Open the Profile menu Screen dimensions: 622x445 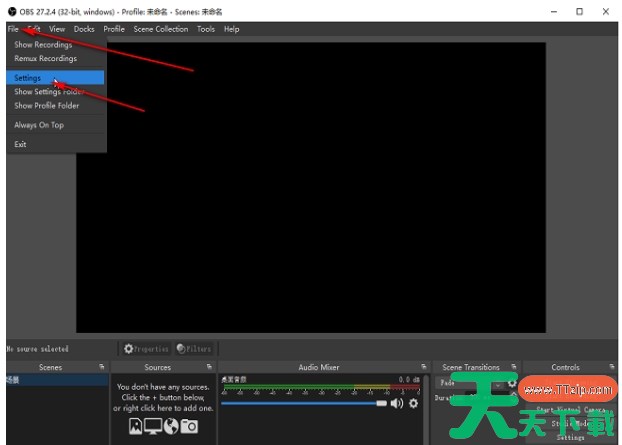[114, 29]
